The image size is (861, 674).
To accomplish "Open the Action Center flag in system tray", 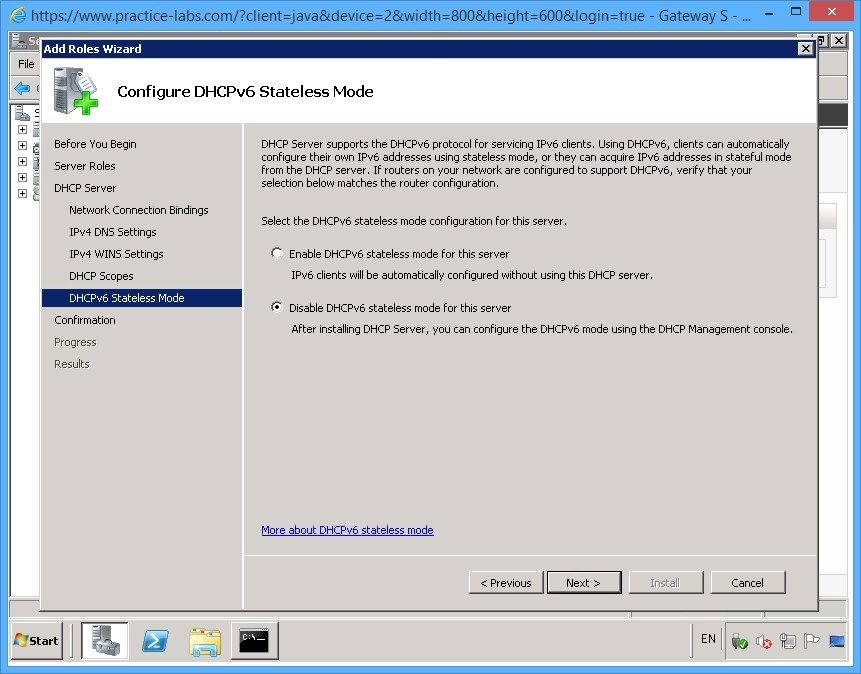I will (x=811, y=640).
